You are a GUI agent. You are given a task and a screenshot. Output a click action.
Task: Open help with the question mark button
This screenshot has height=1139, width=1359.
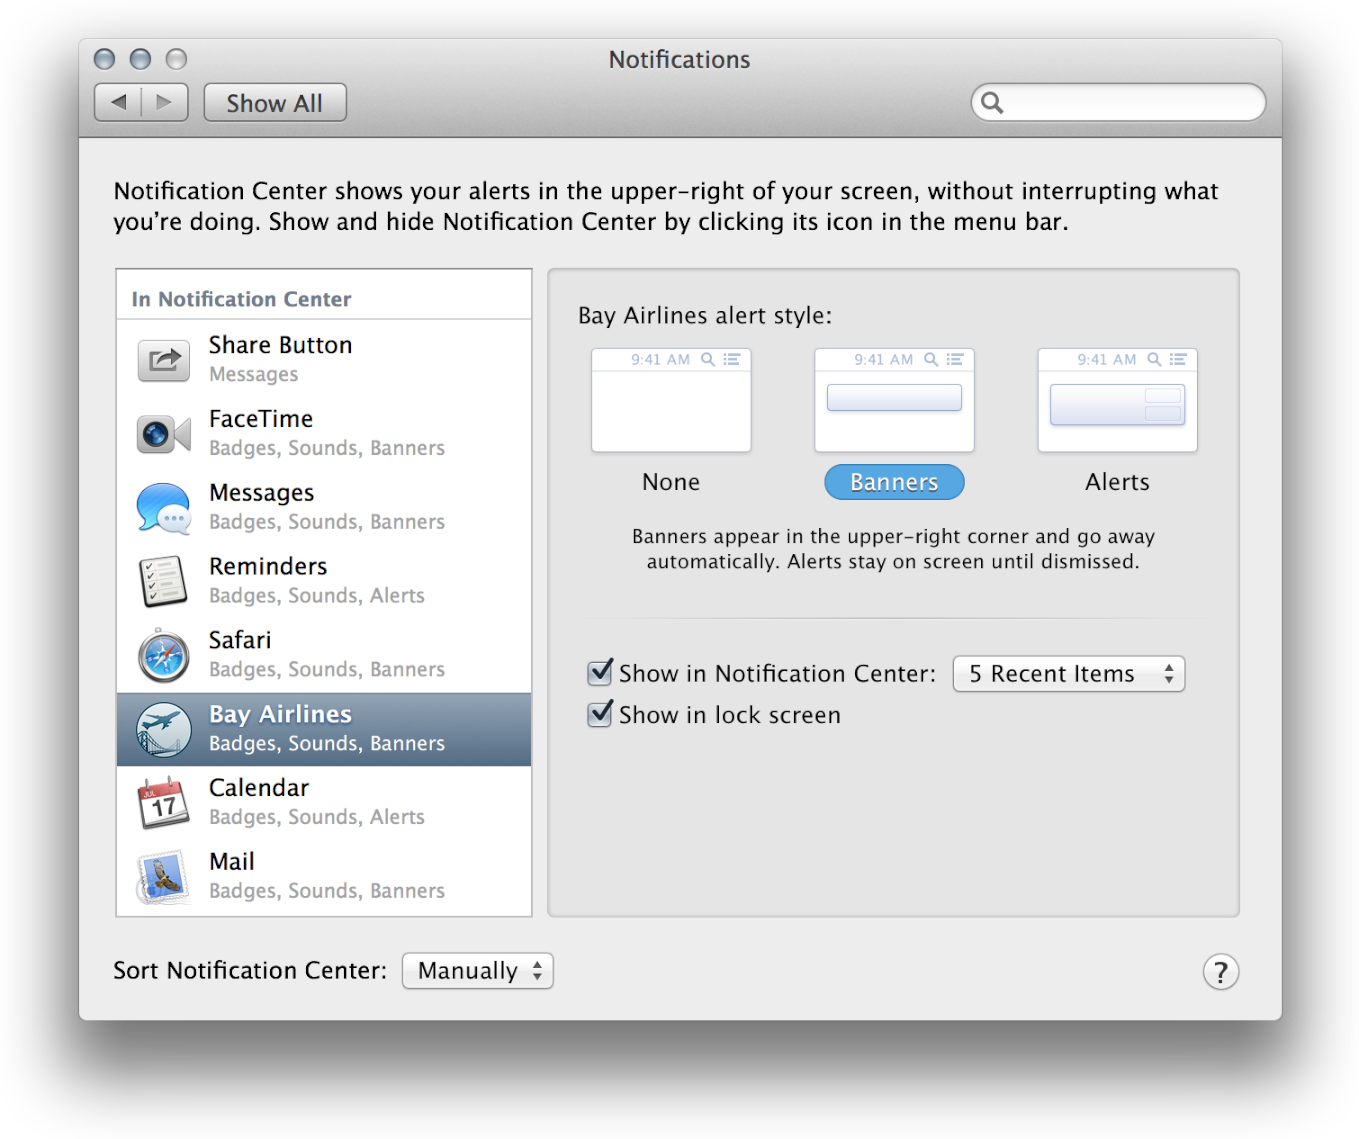[1220, 971]
